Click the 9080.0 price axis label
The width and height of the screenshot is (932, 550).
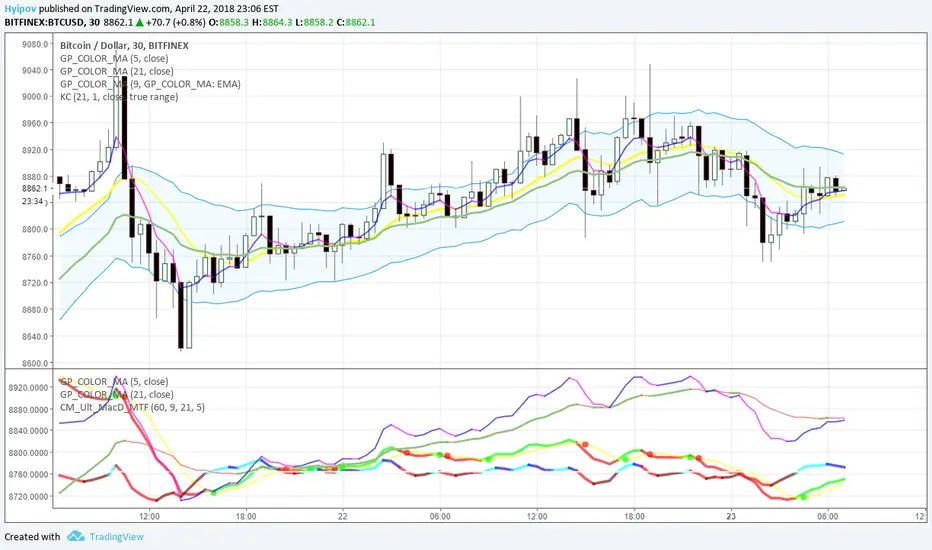(x=34, y=44)
